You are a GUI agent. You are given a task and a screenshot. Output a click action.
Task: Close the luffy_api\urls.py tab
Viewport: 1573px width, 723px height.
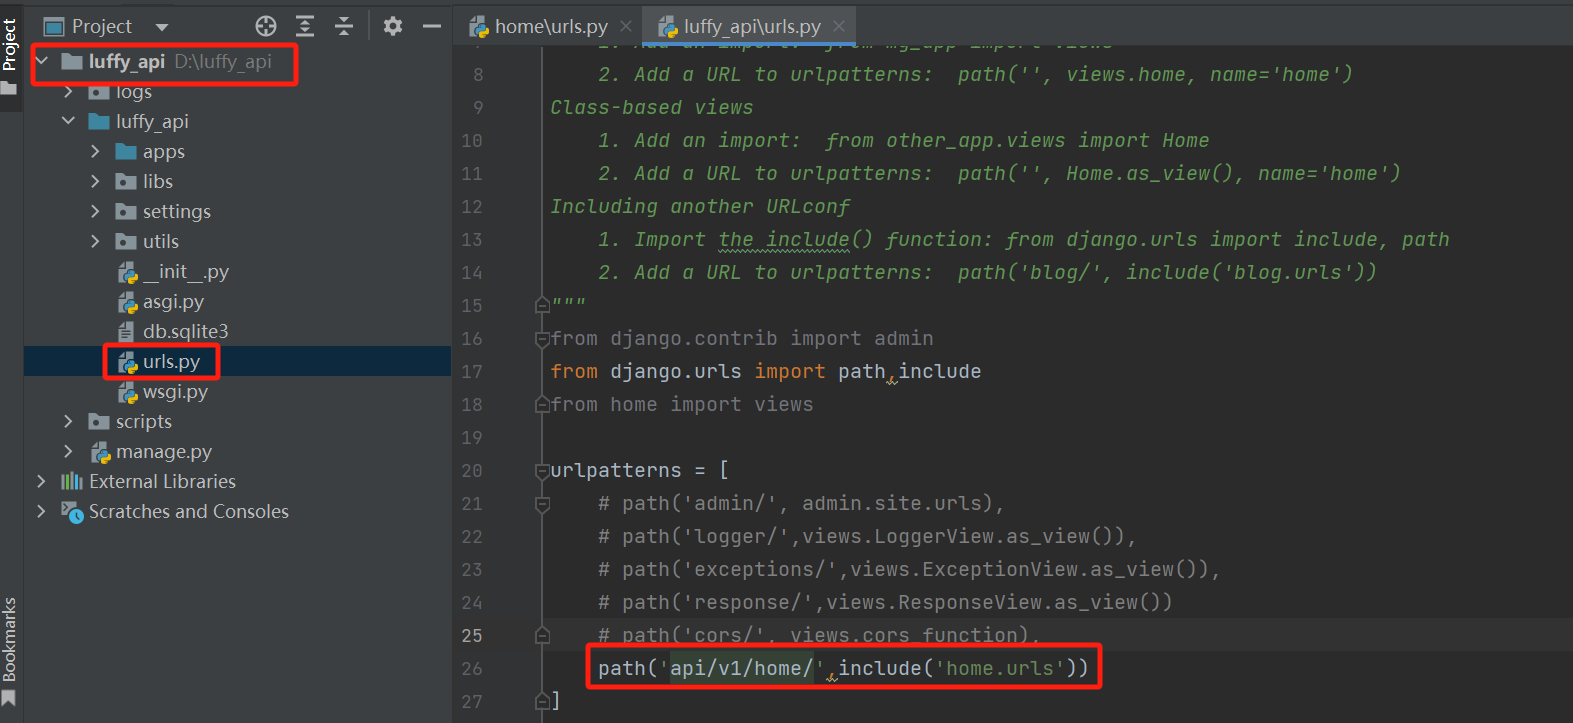click(x=839, y=26)
